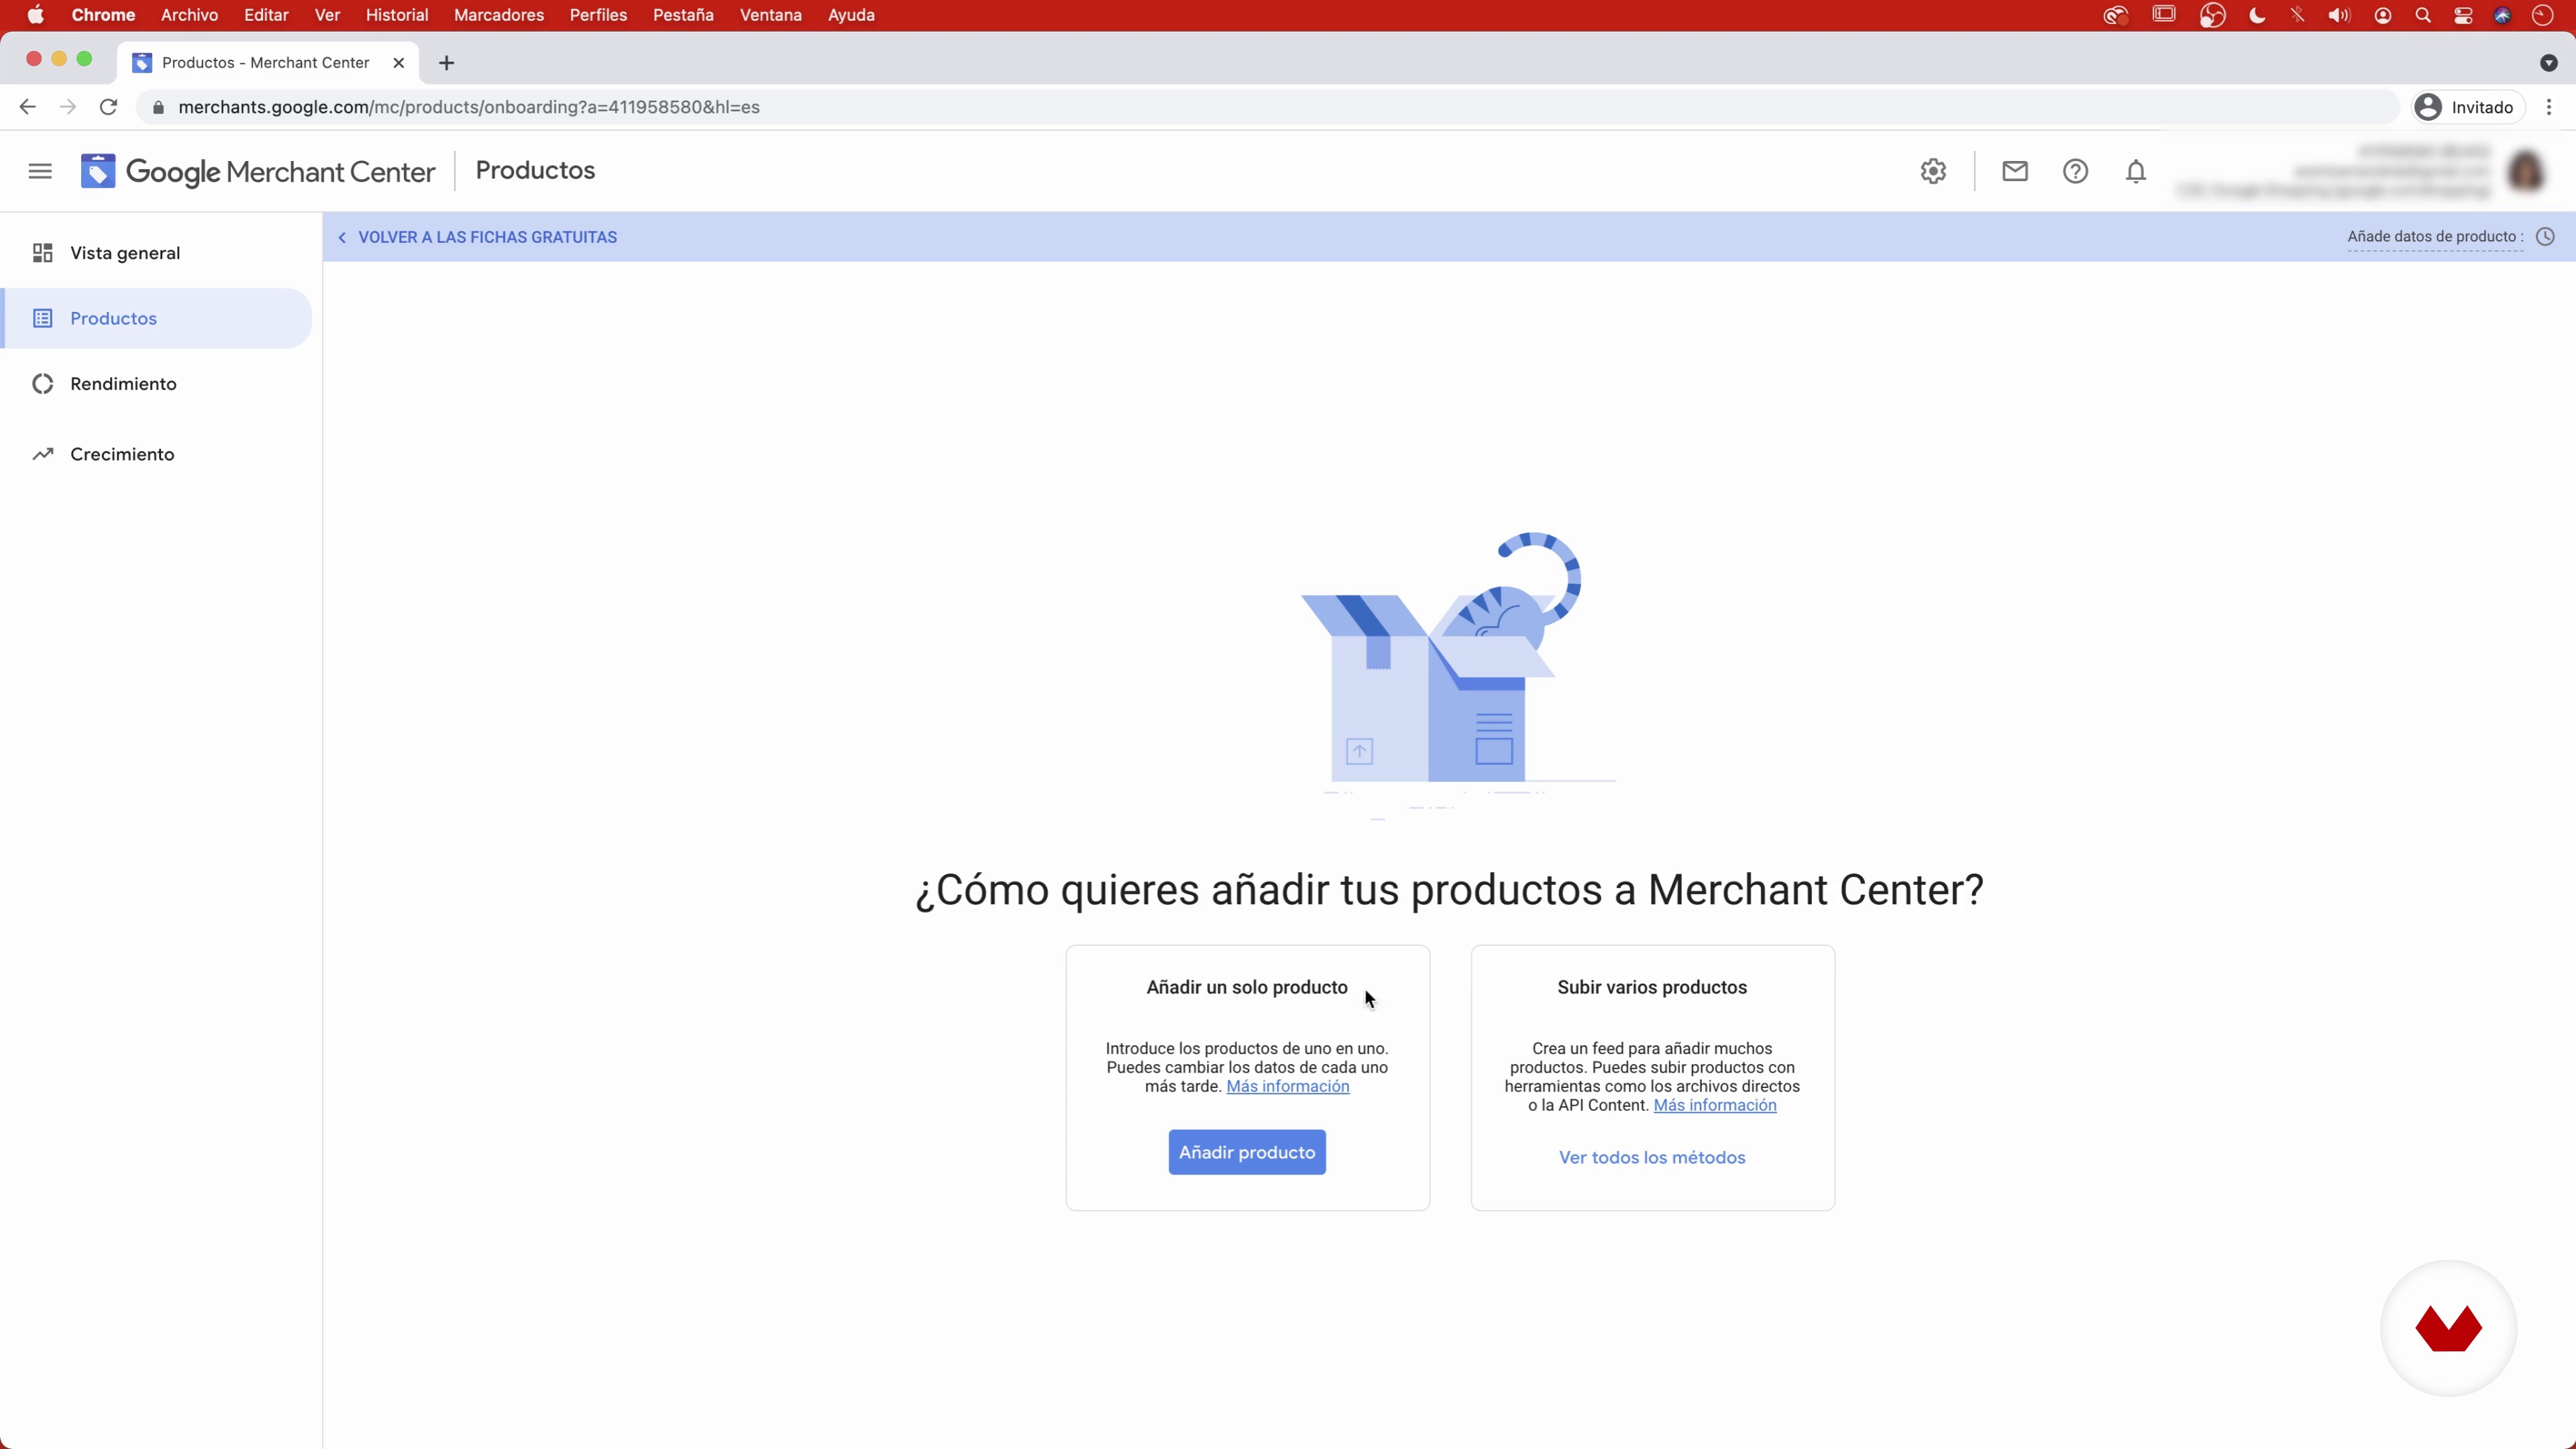Click the Google Merchant Center logo
Screen dimensions: 2576x1449
point(258,171)
